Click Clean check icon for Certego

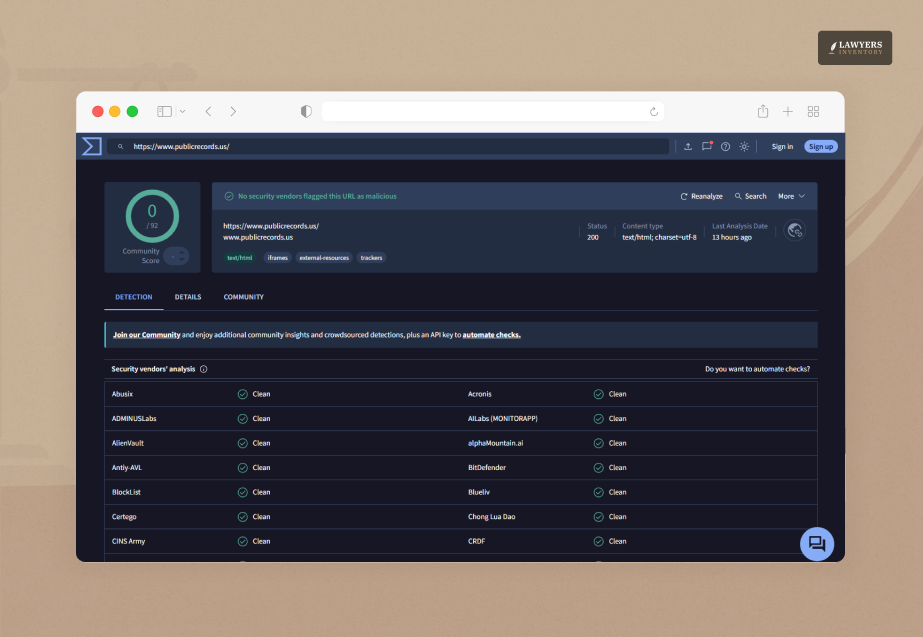point(243,517)
